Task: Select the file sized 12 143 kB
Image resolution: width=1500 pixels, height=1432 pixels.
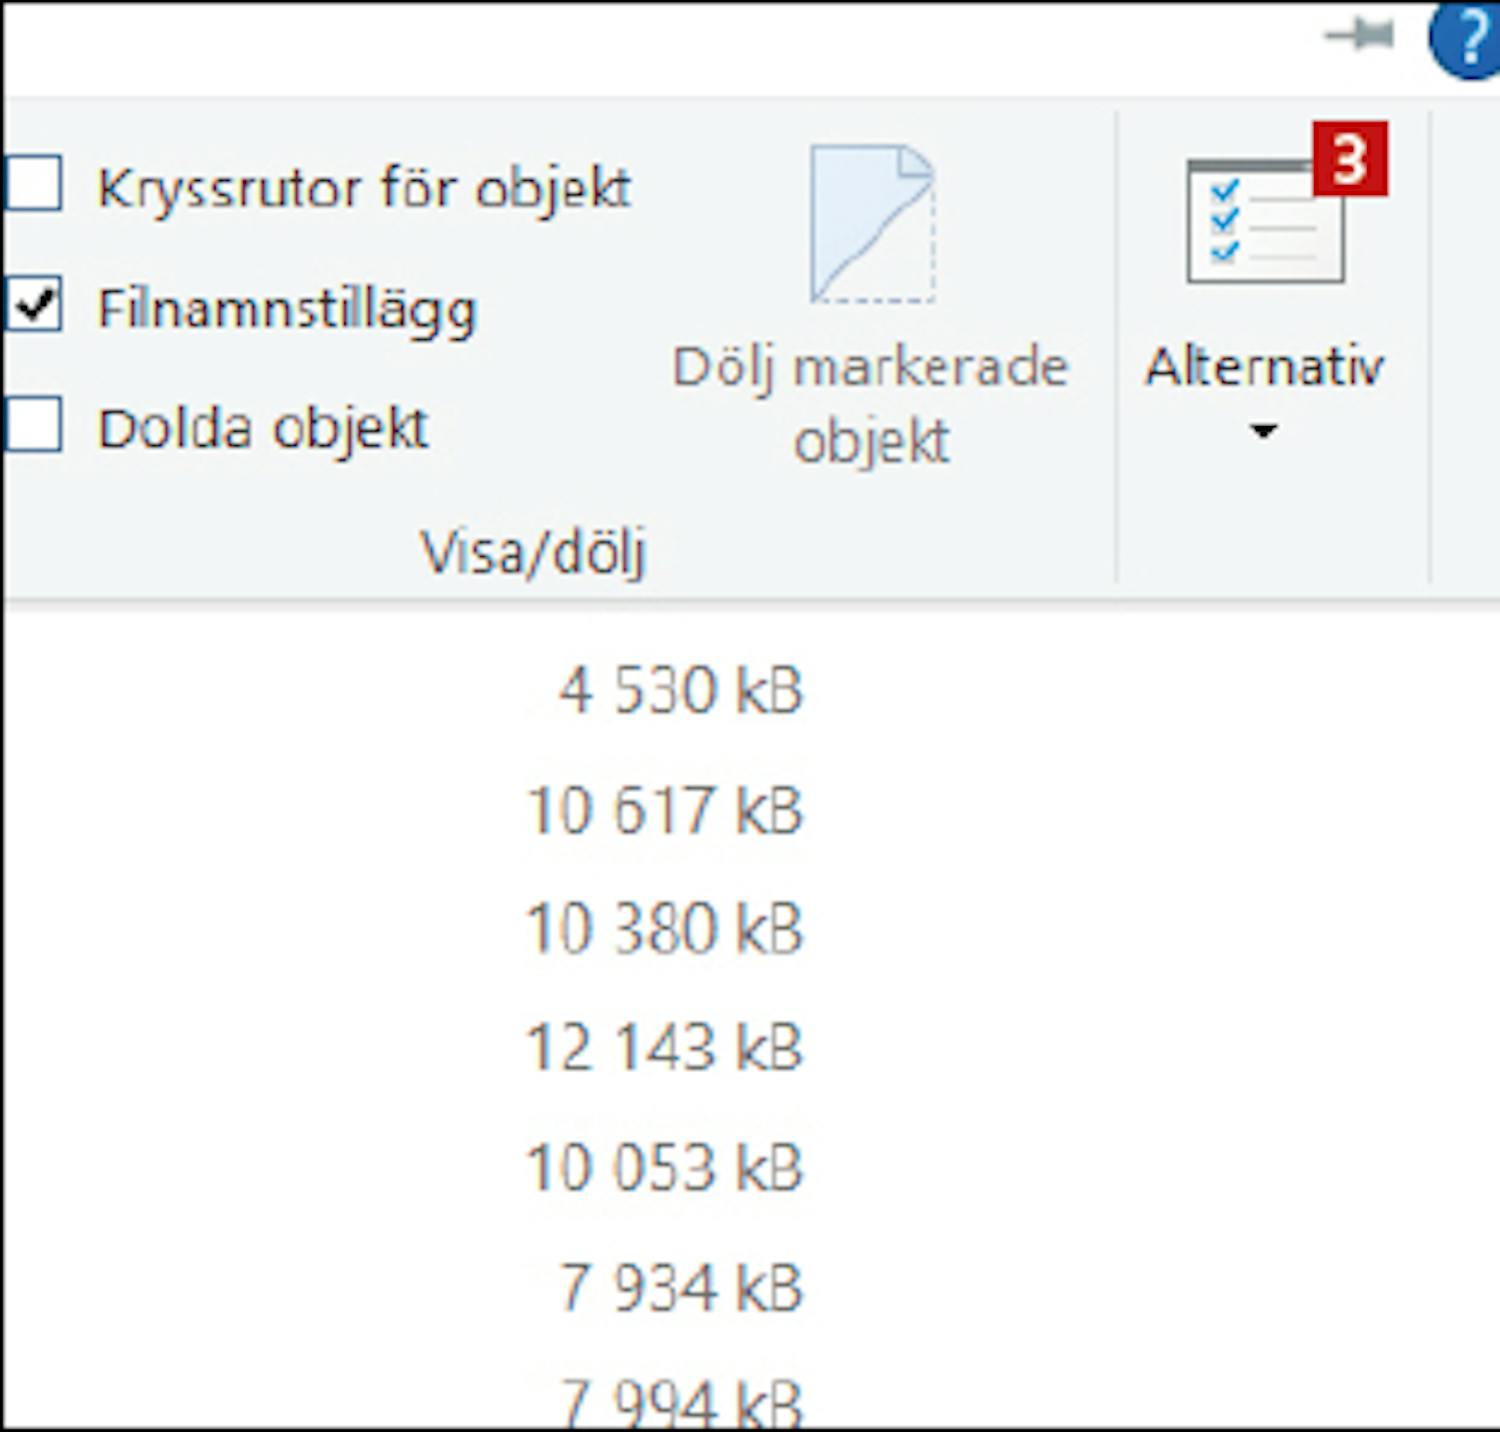Action: pos(664,1048)
